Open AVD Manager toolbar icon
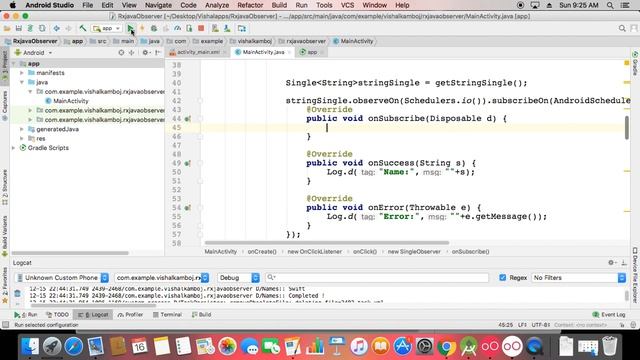Screen dimensions: 640x360 tap(215, 28)
